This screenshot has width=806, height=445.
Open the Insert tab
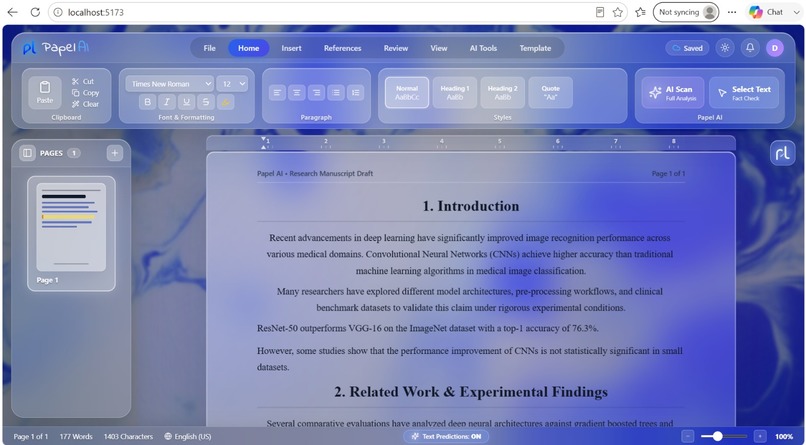pos(291,48)
